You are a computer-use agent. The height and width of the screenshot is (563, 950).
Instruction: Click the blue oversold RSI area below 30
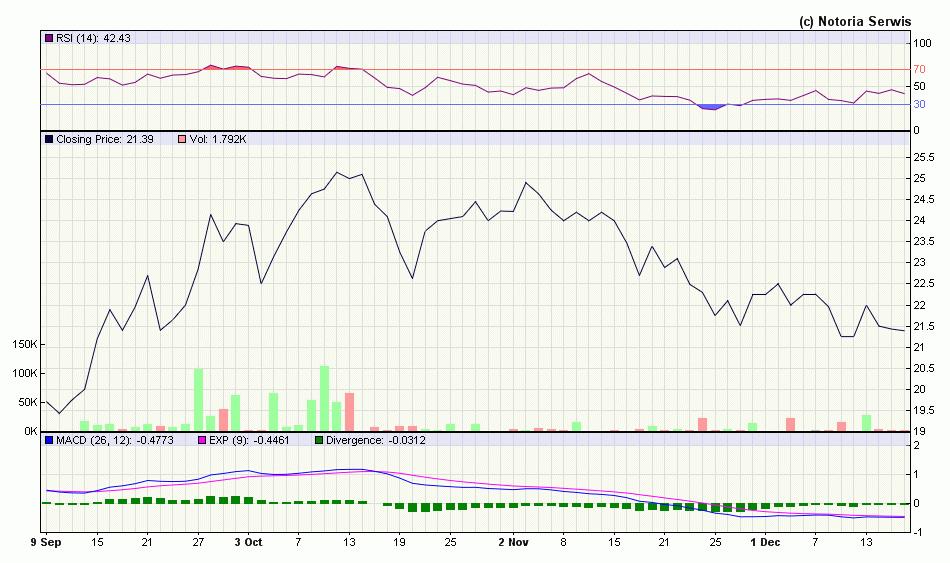(711, 107)
